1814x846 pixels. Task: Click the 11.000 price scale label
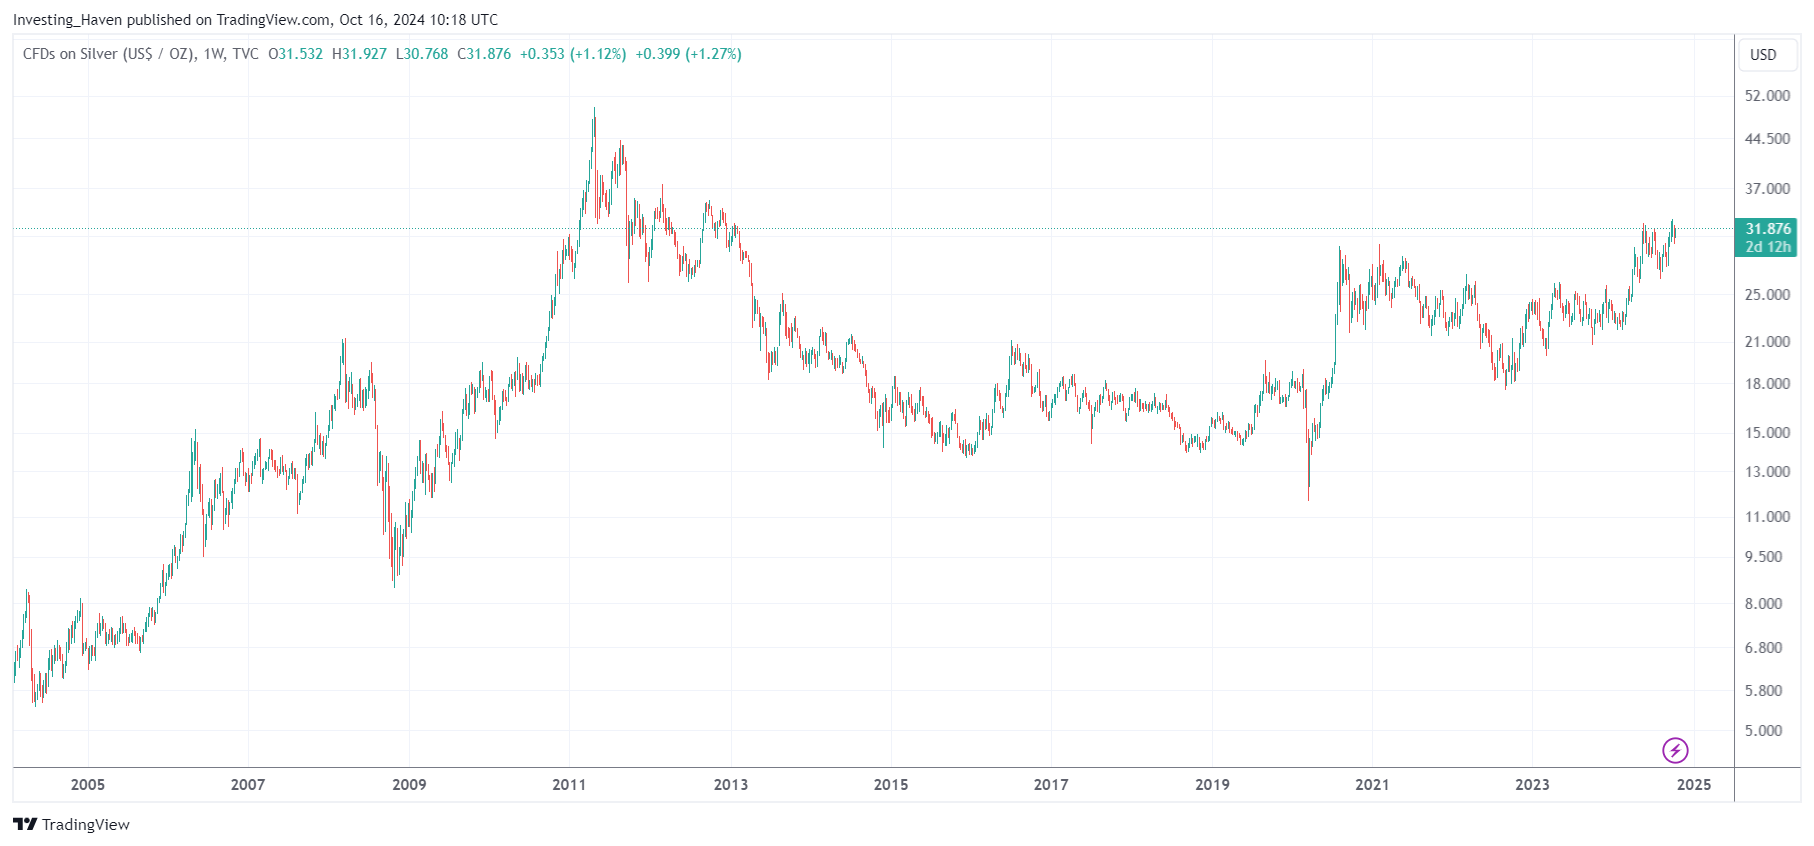pyautogui.click(x=1767, y=517)
